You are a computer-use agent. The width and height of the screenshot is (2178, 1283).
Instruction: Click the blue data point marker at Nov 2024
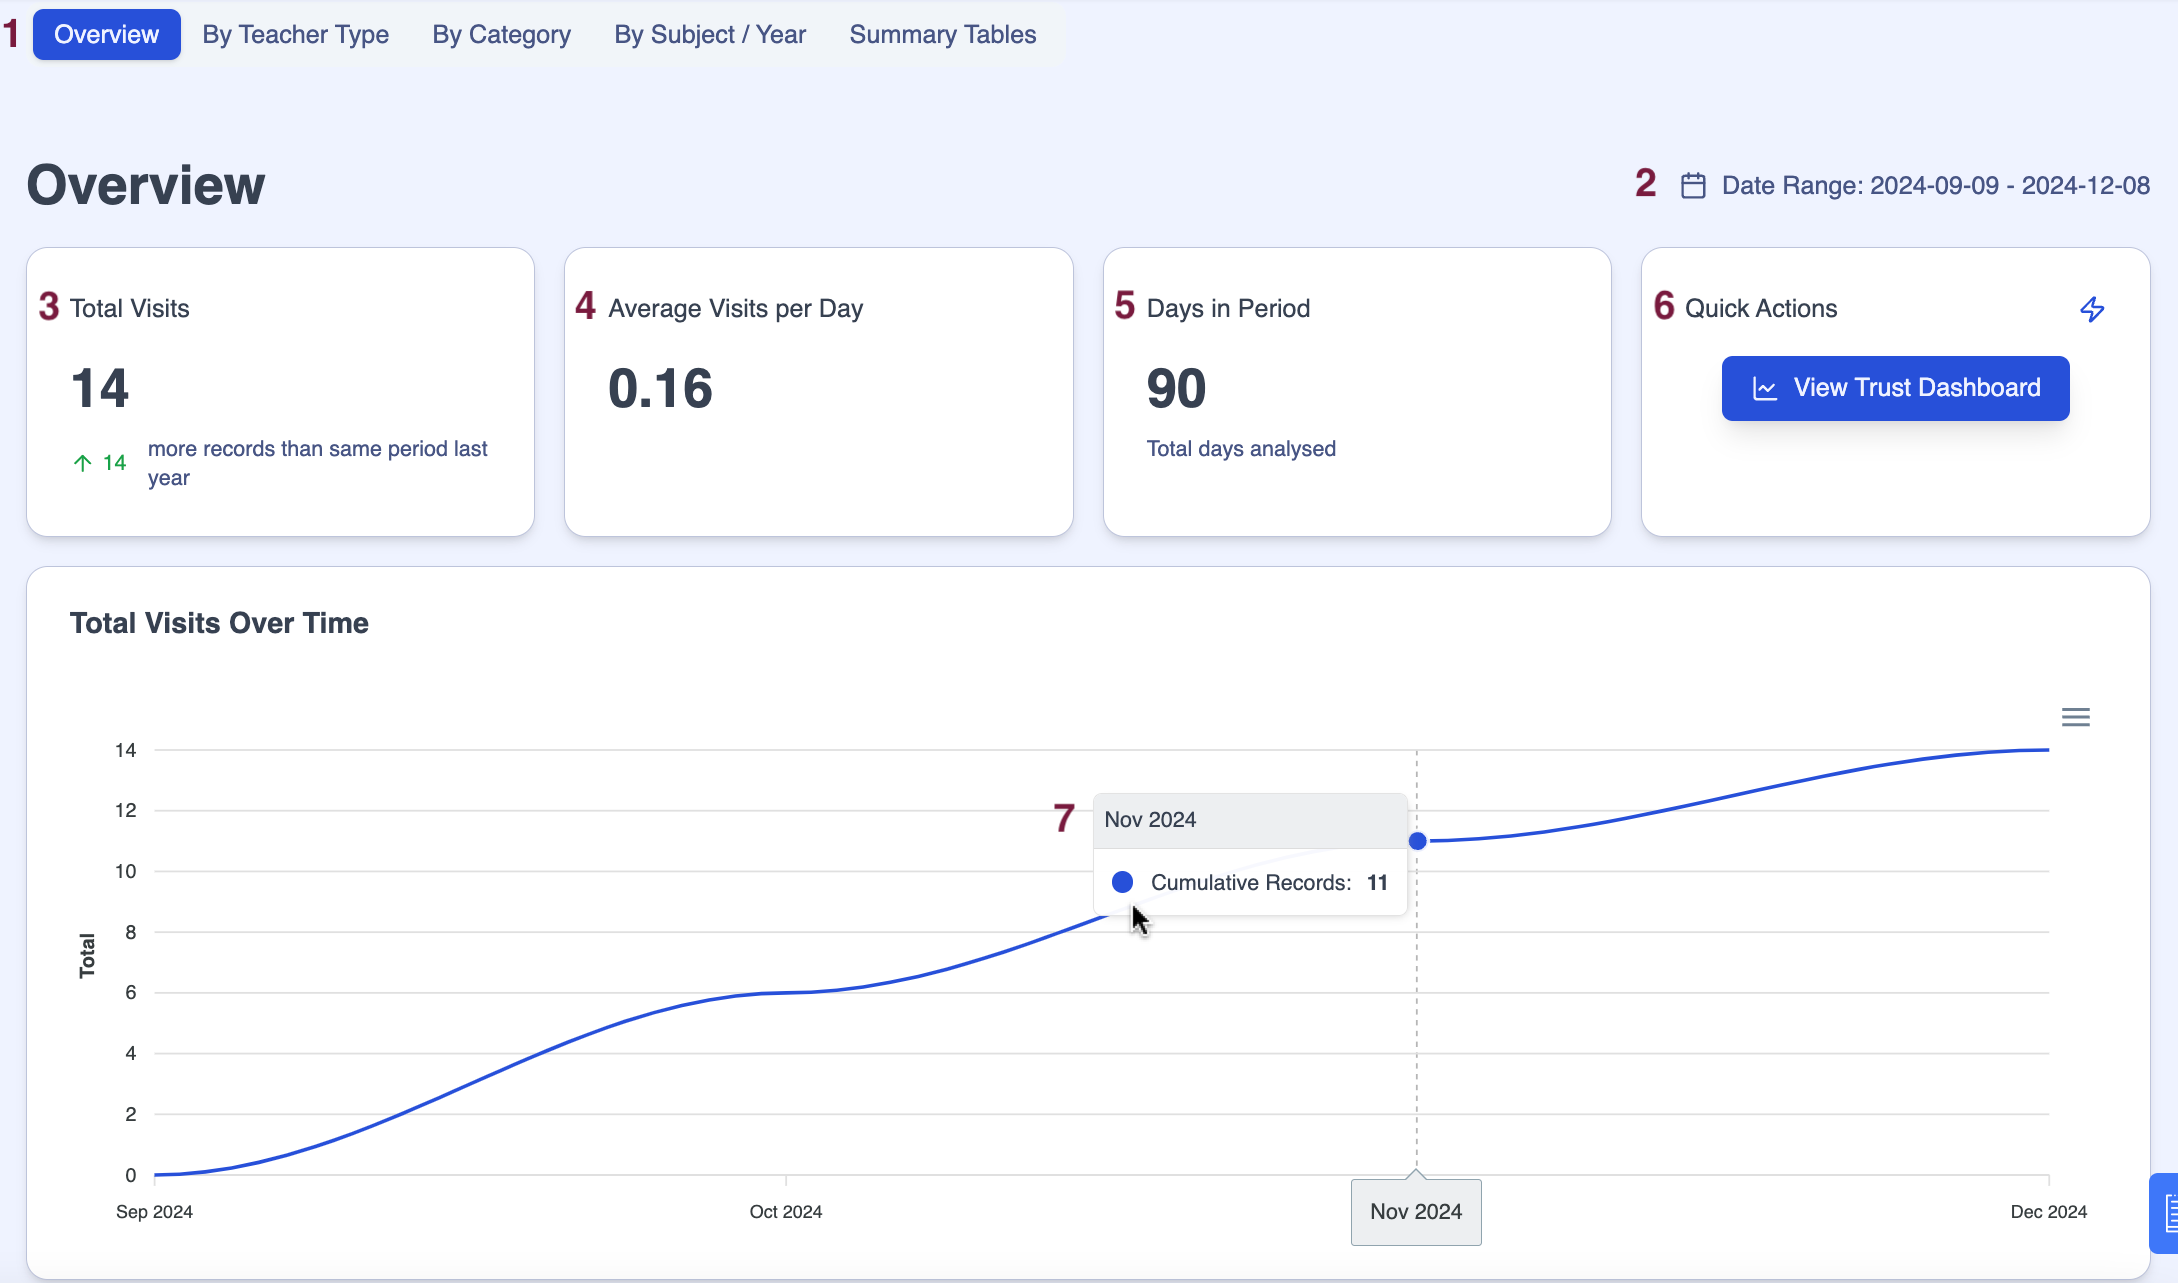point(1417,841)
